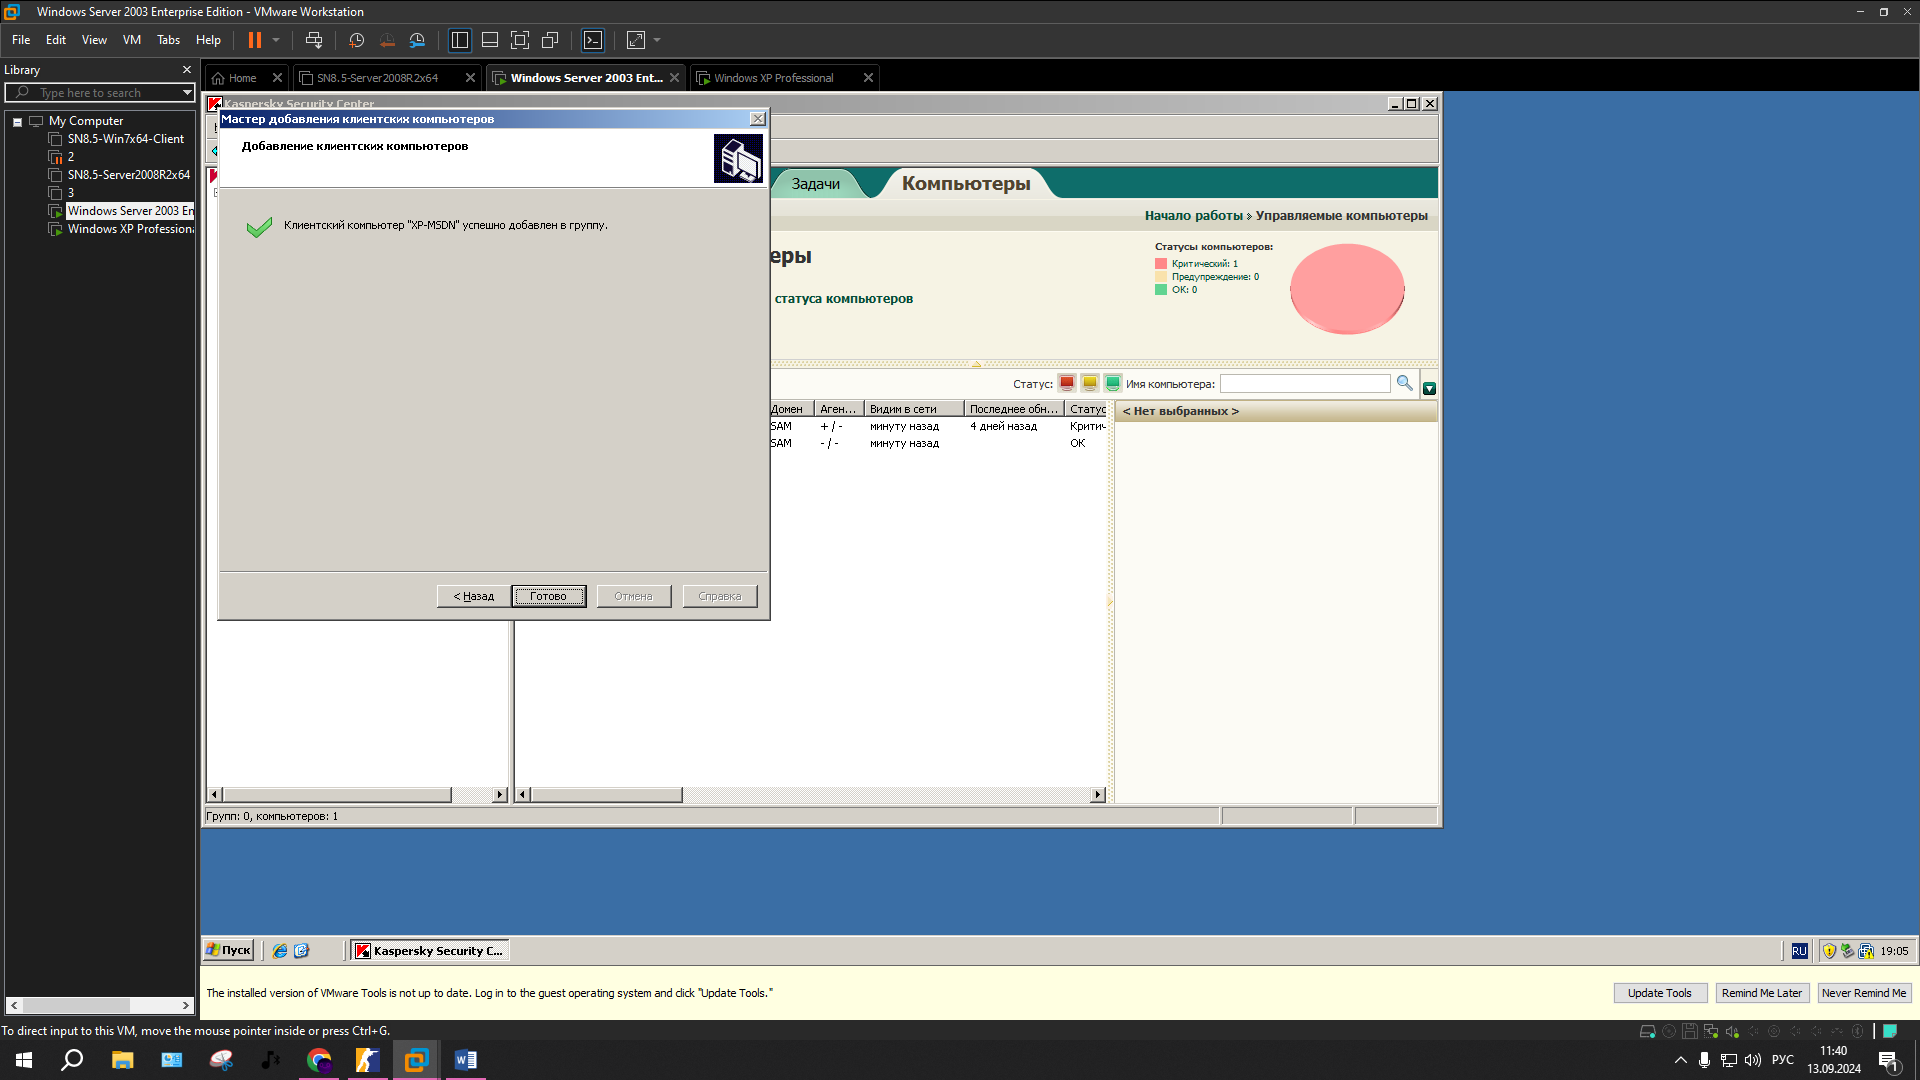Screen dimensions: 1920x1080
Task: Click the magnifier search icon
Action: [1404, 384]
